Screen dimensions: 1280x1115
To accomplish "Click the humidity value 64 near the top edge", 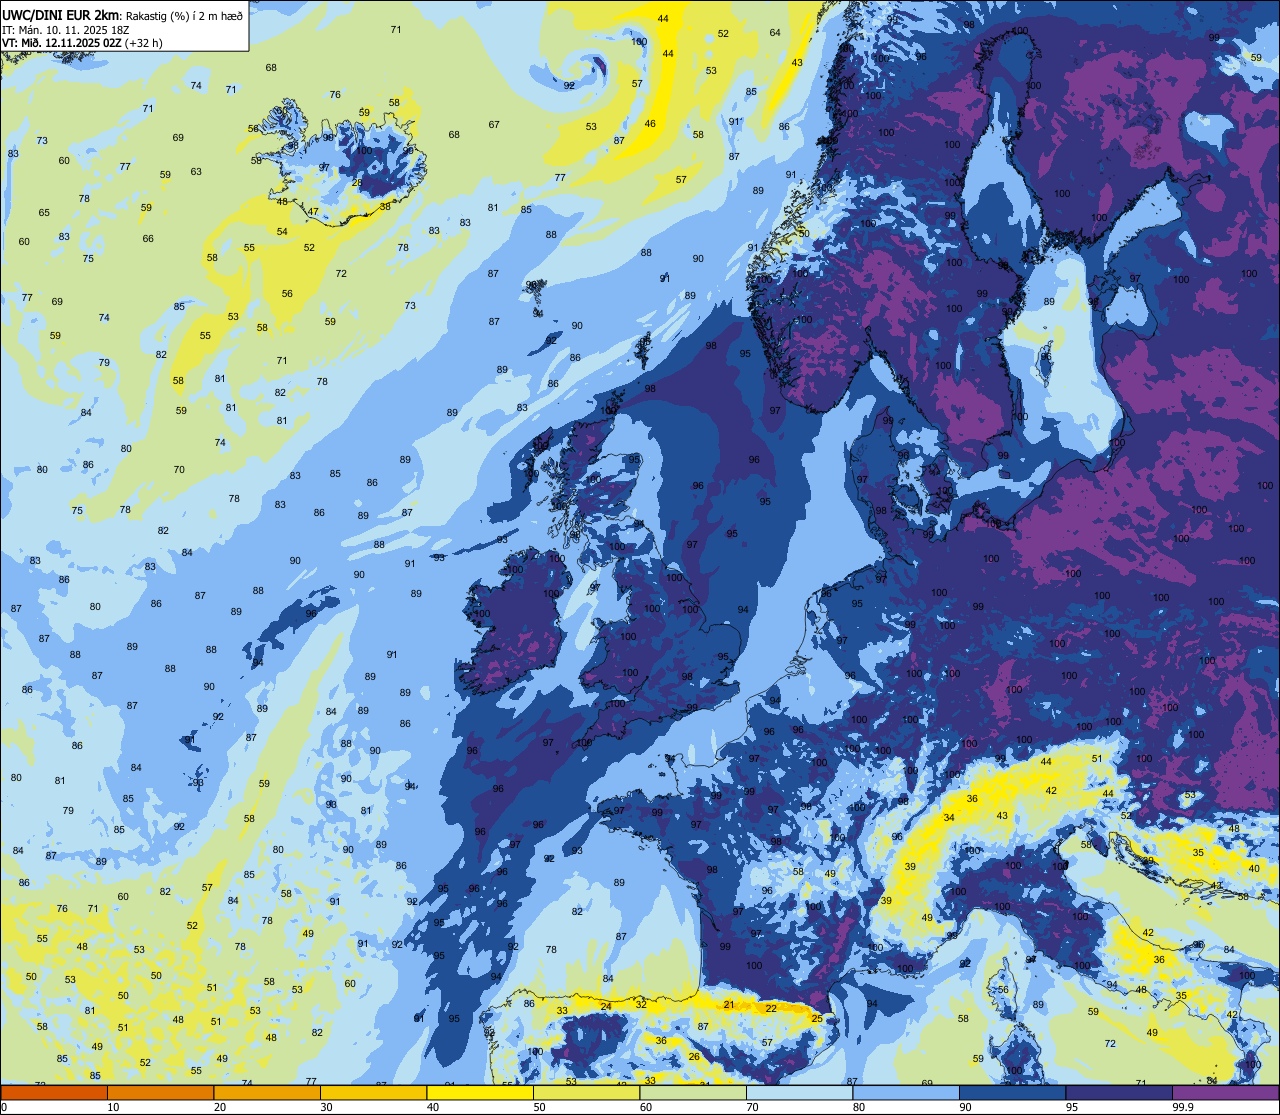I will [775, 33].
